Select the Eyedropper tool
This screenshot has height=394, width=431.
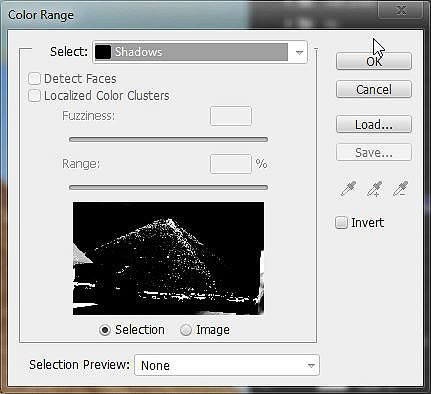(348, 189)
